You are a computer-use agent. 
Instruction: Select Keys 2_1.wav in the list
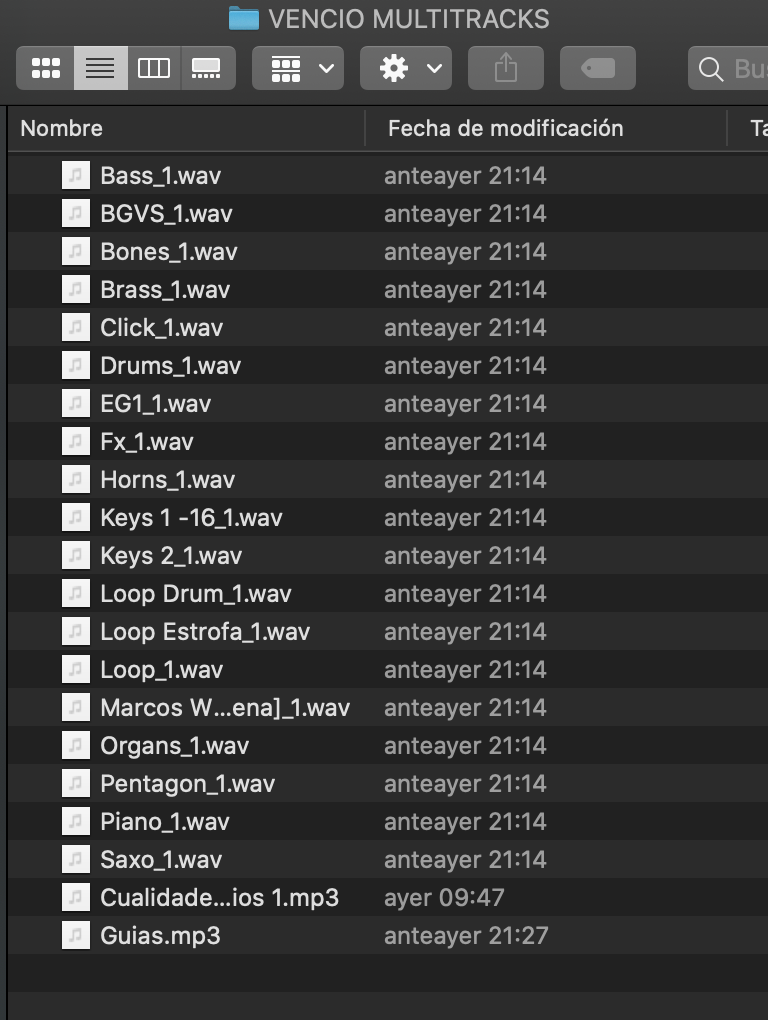pyautogui.click(x=171, y=556)
